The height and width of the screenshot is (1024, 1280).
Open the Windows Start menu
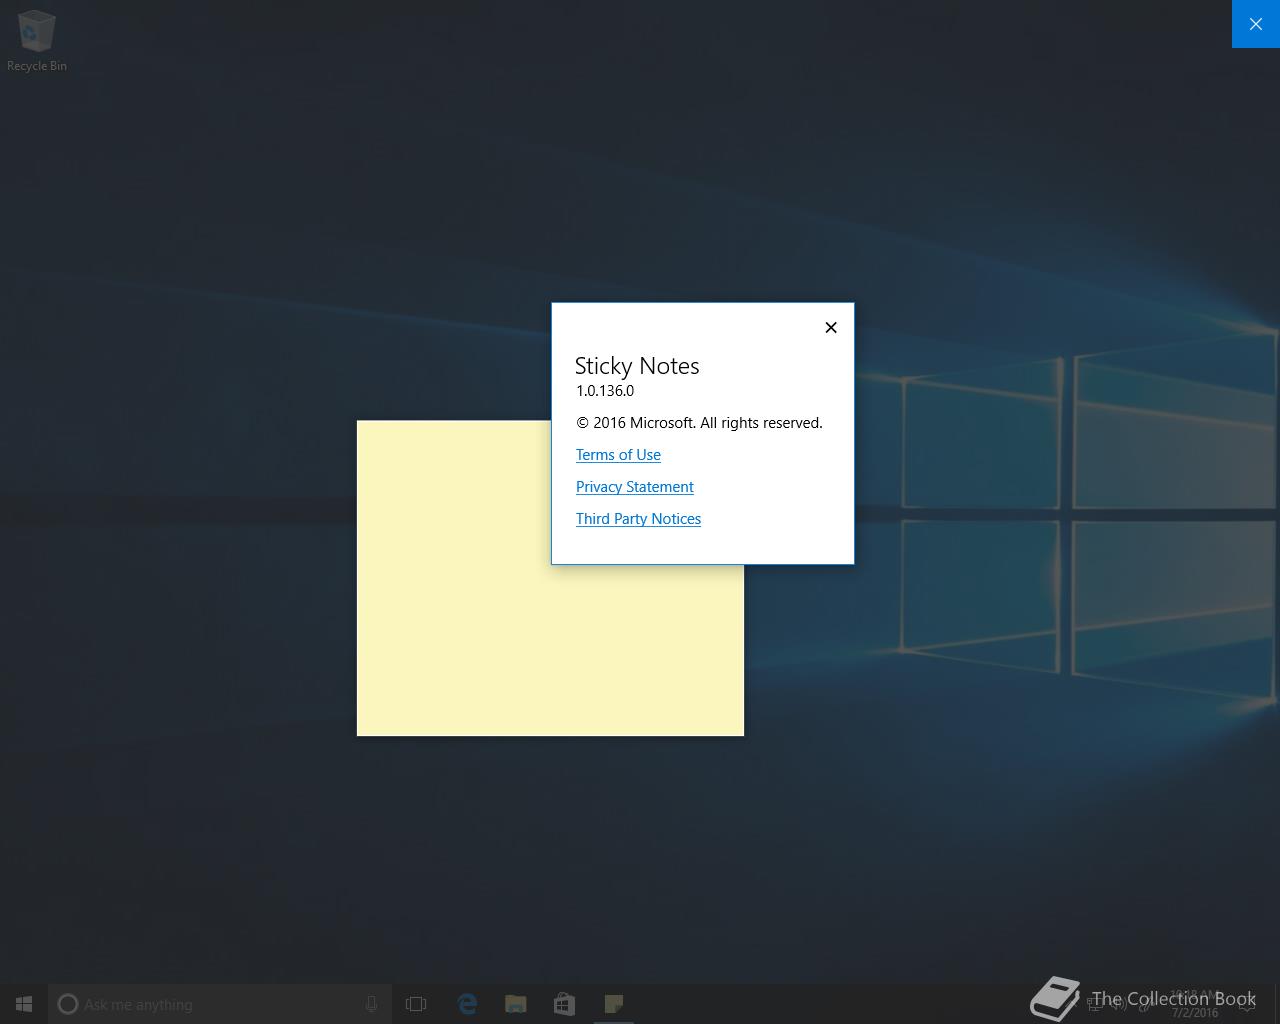click(x=24, y=1004)
